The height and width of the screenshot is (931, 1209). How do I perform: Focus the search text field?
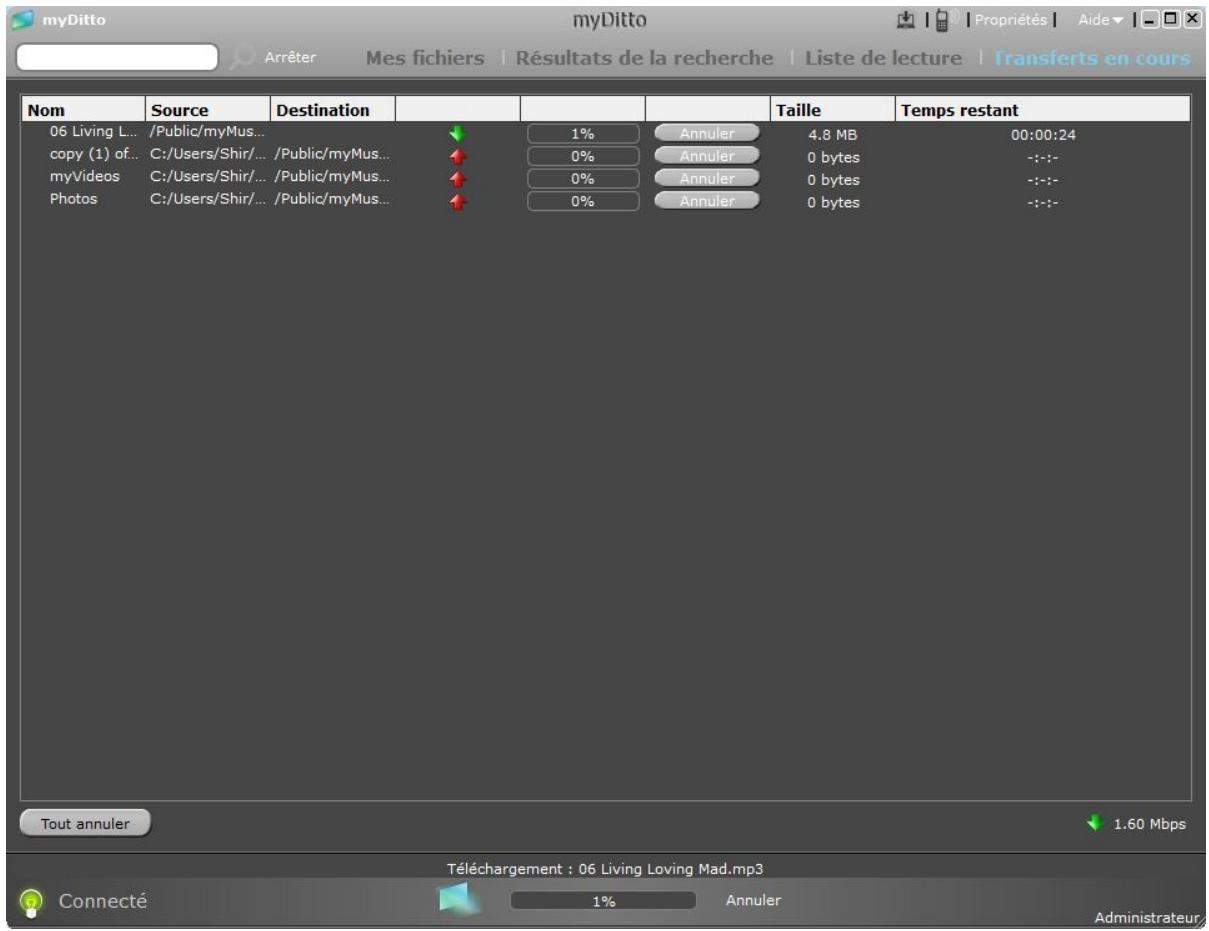coord(118,57)
